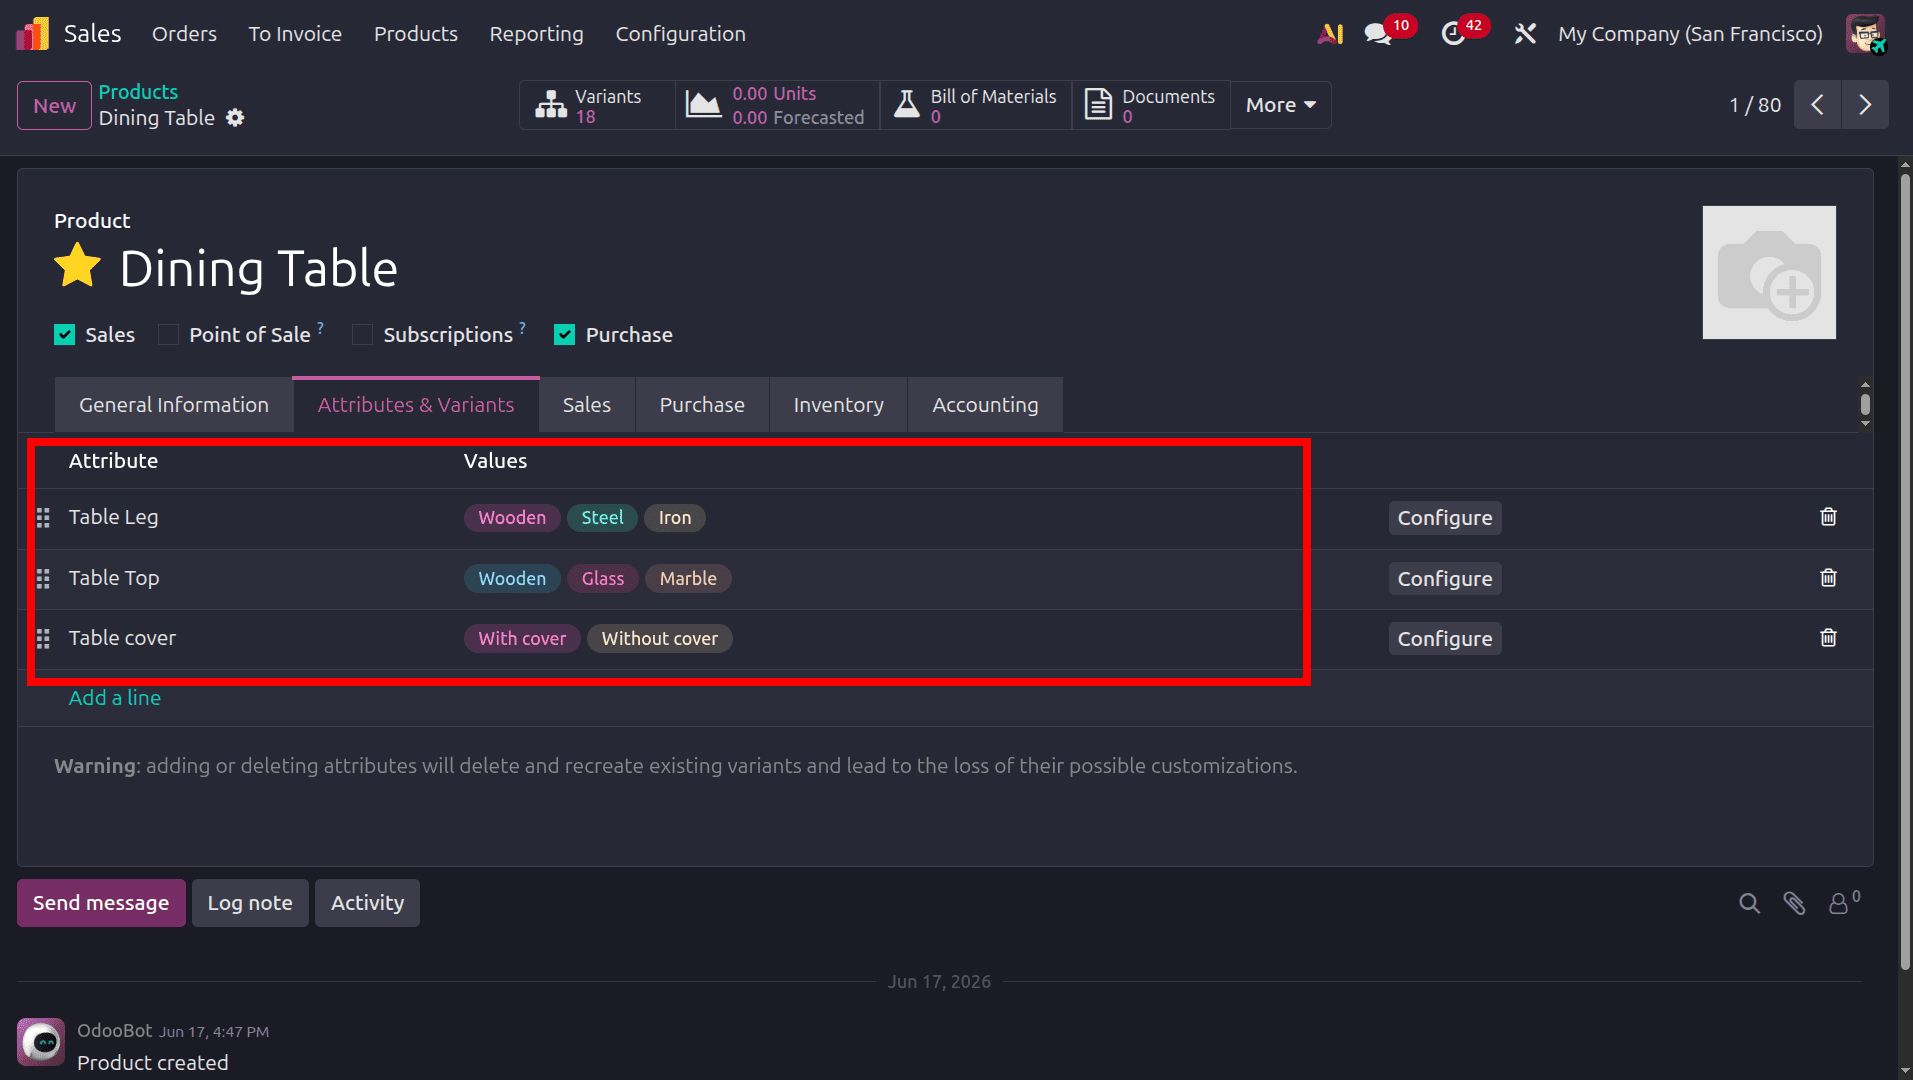Open the user avatar menu
Image resolution: width=1913 pixels, height=1080 pixels.
1866,34
